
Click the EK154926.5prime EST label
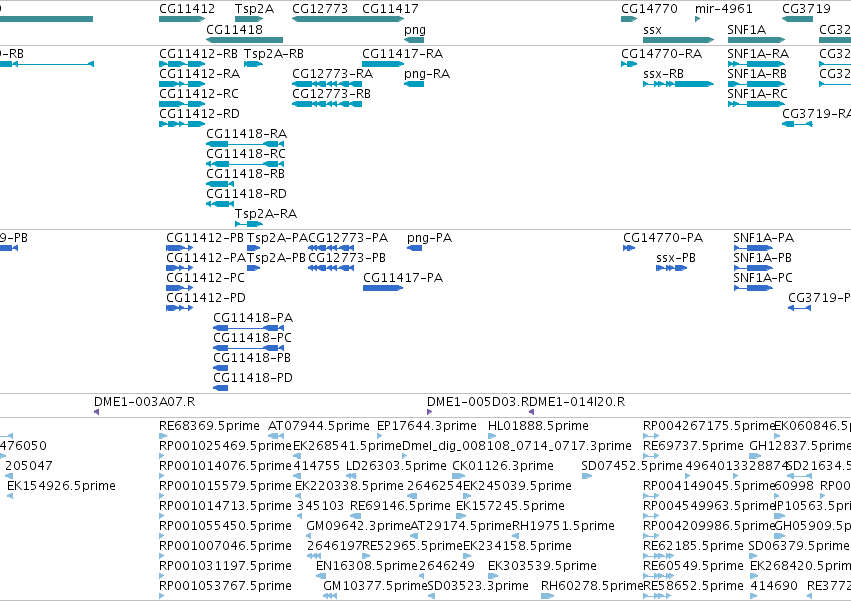61,486
